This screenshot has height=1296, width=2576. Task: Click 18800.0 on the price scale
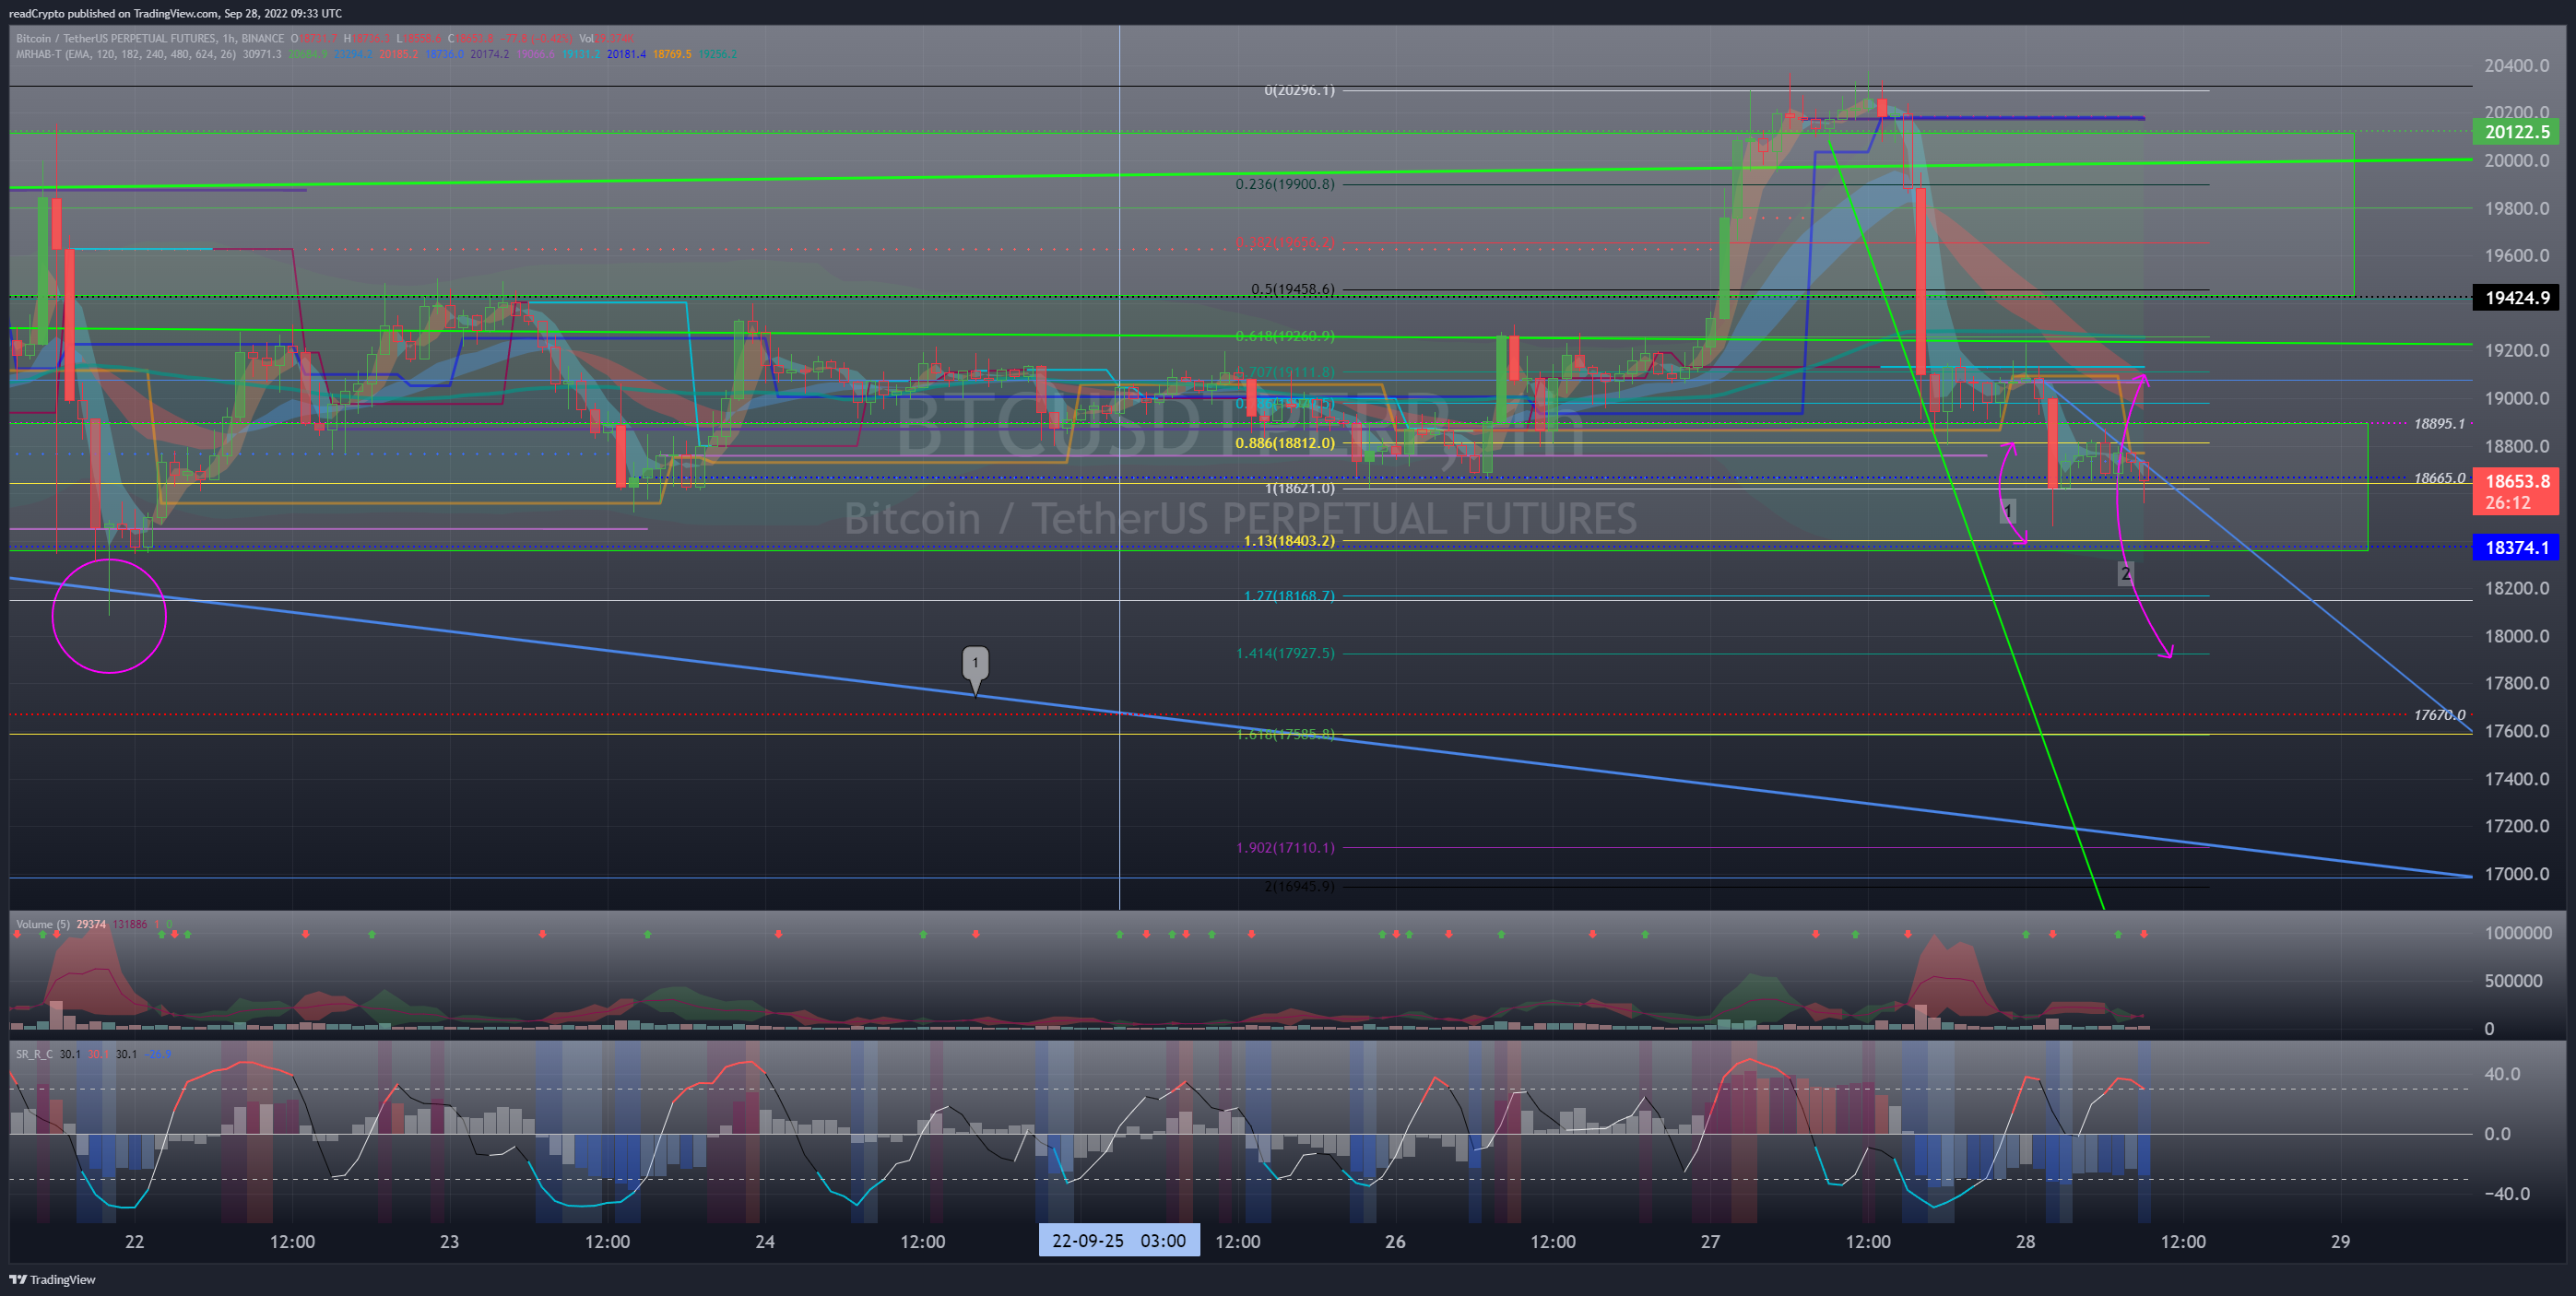[2516, 447]
